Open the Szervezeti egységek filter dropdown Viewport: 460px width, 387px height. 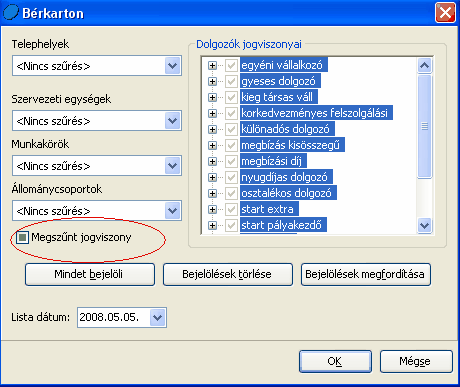point(173,121)
